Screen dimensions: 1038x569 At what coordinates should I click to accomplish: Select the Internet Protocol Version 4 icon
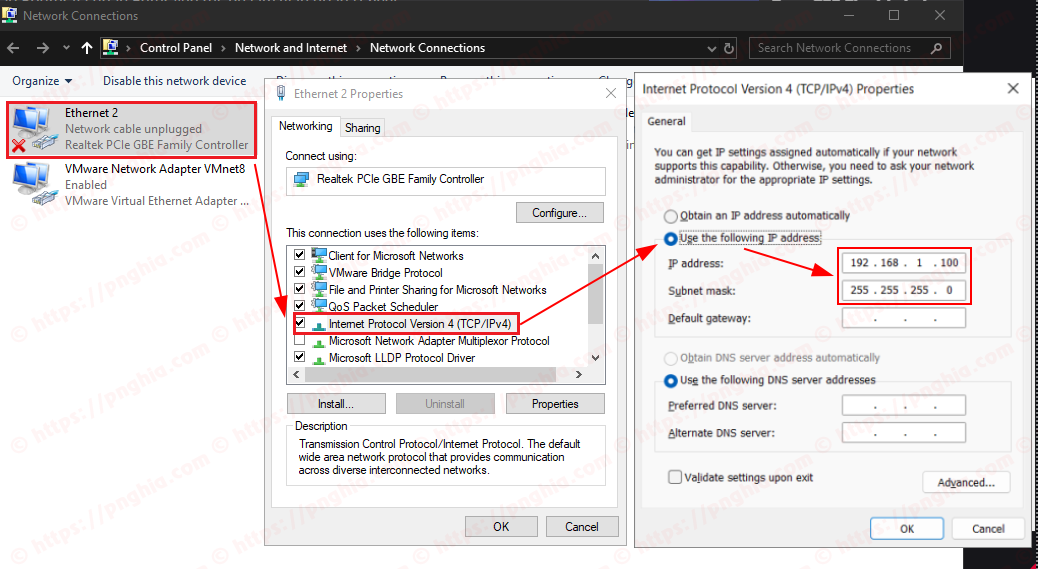click(x=319, y=324)
